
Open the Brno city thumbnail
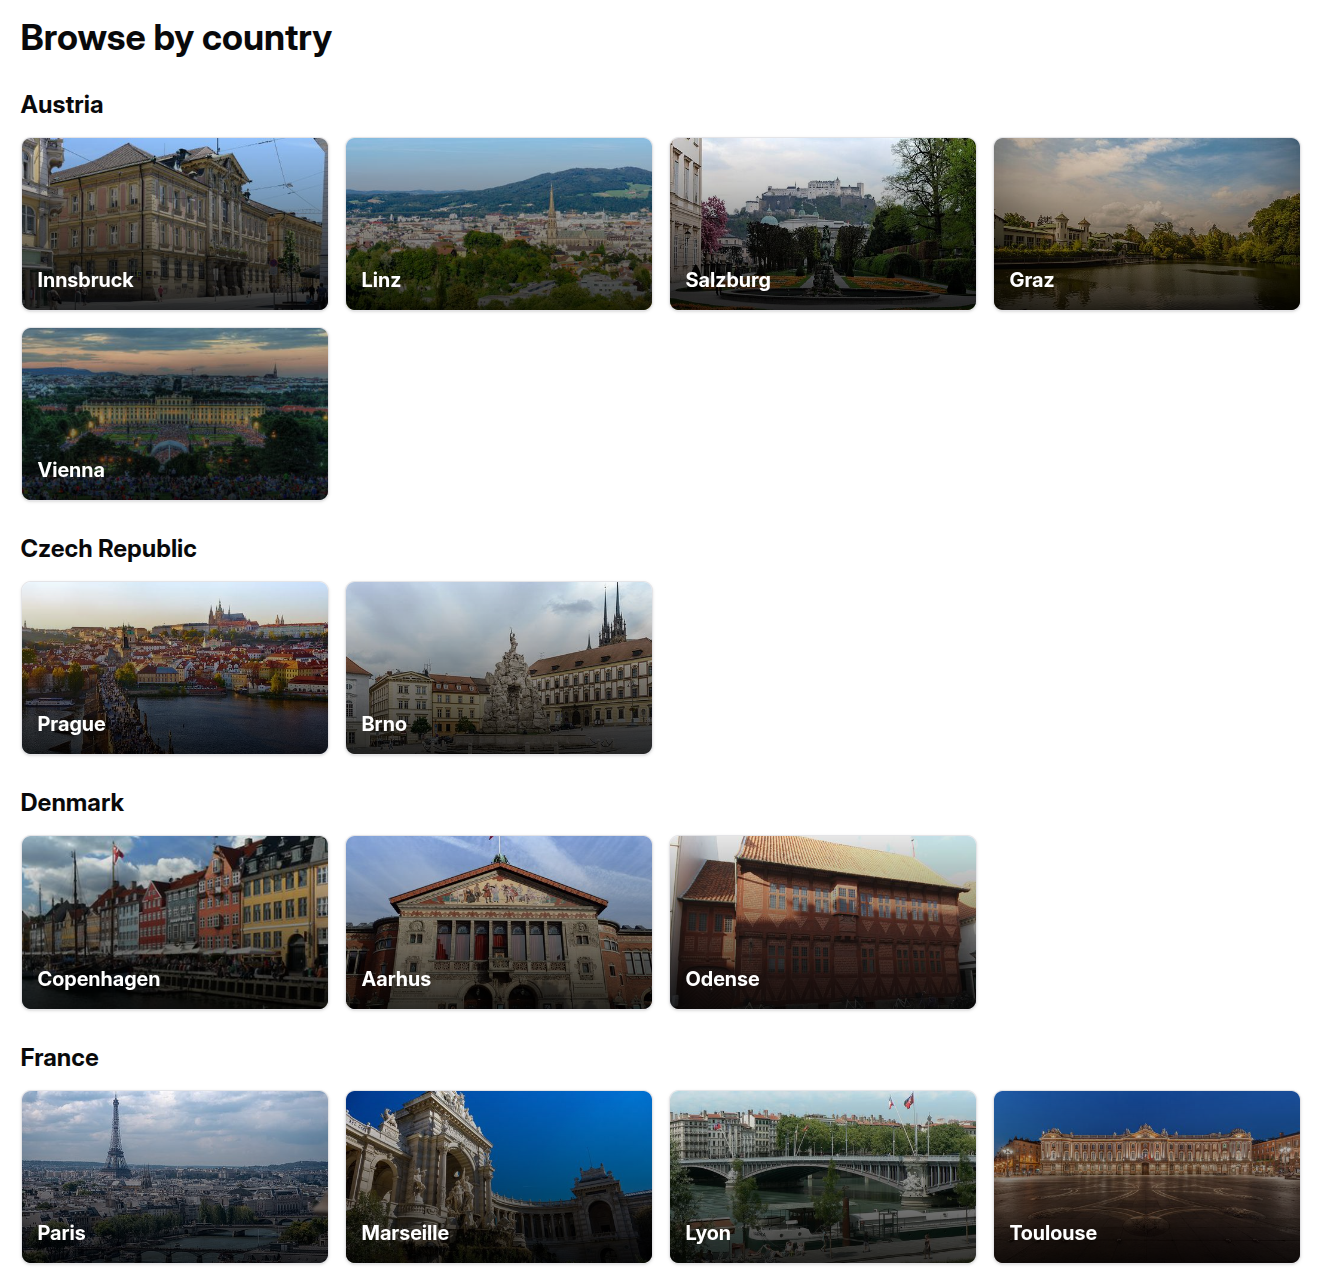(x=499, y=668)
